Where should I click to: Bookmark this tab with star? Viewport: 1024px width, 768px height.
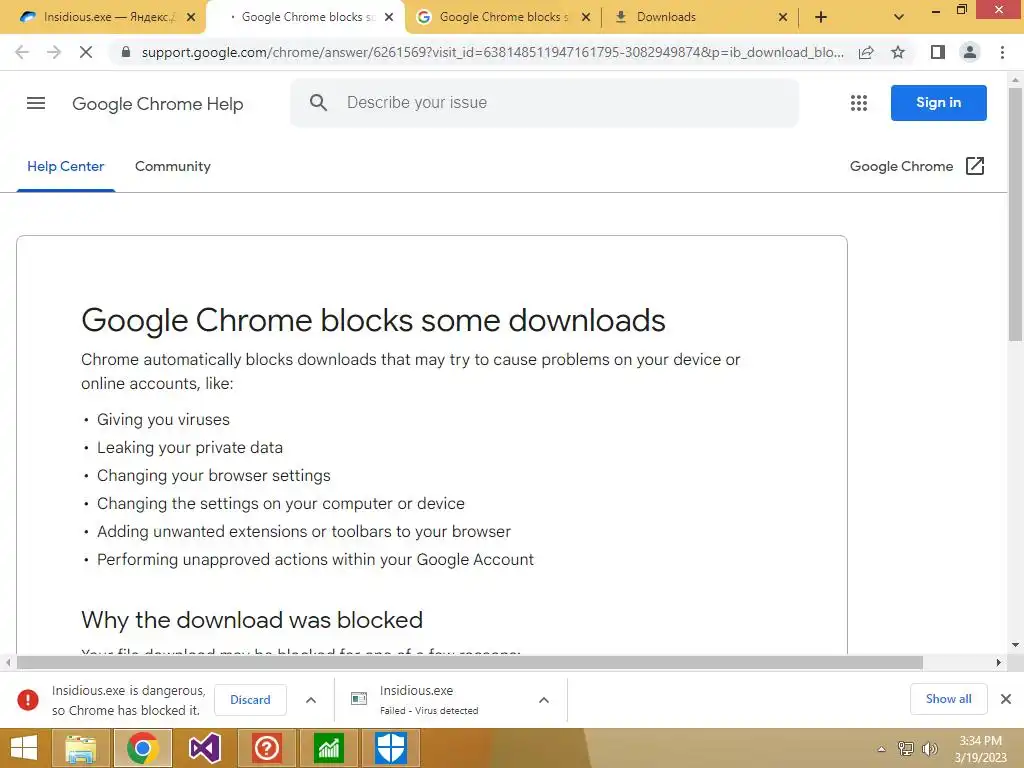(898, 52)
